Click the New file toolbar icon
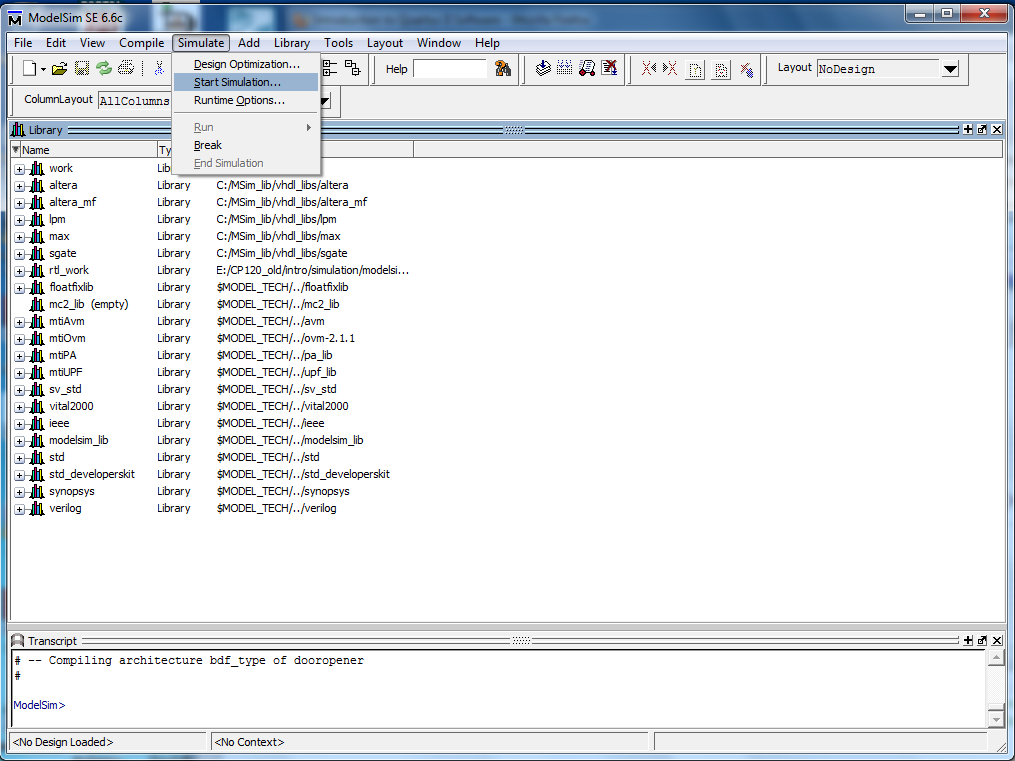The image size is (1015, 761). click(29, 68)
